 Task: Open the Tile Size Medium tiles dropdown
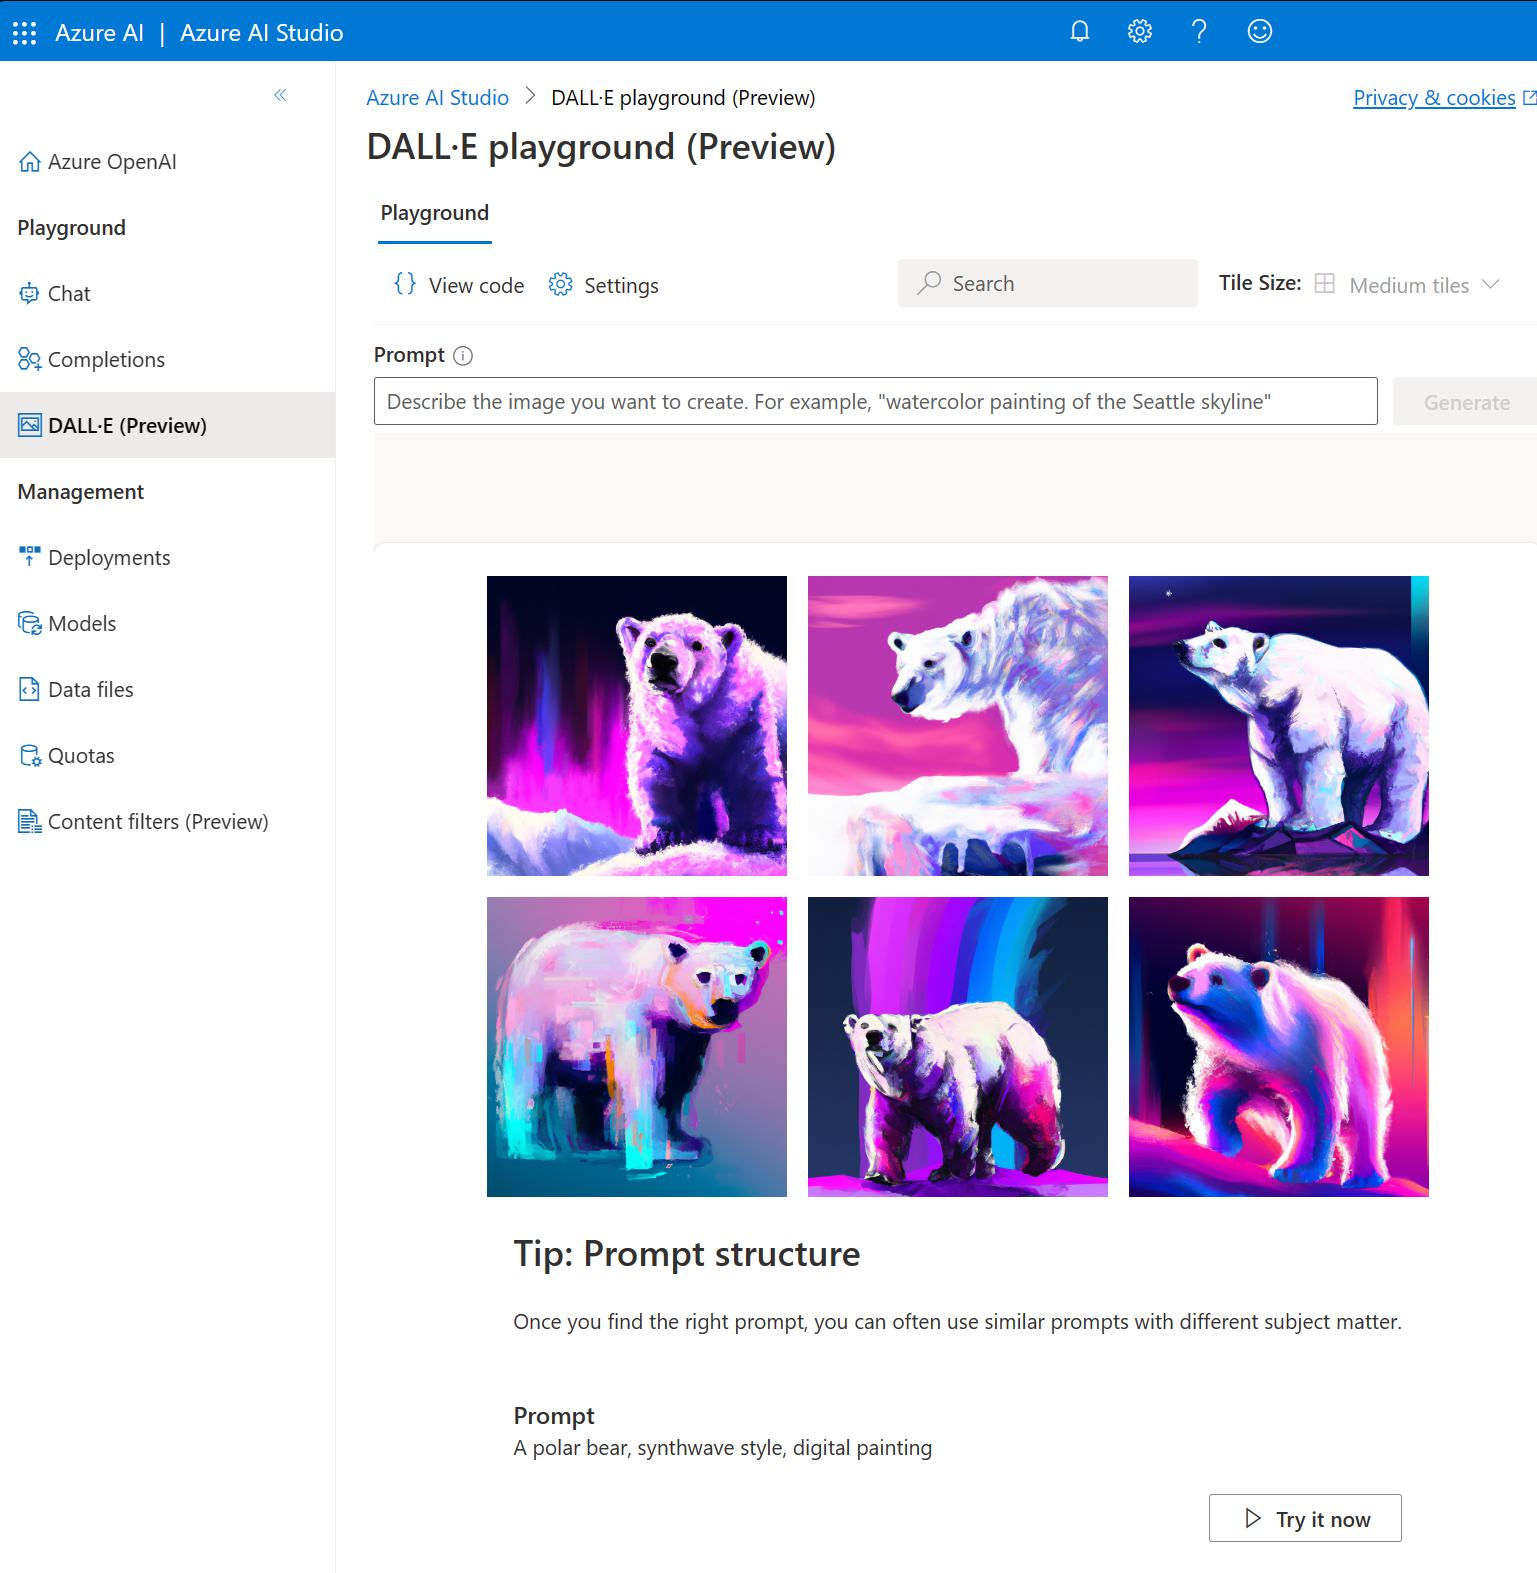coord(1410,285)
